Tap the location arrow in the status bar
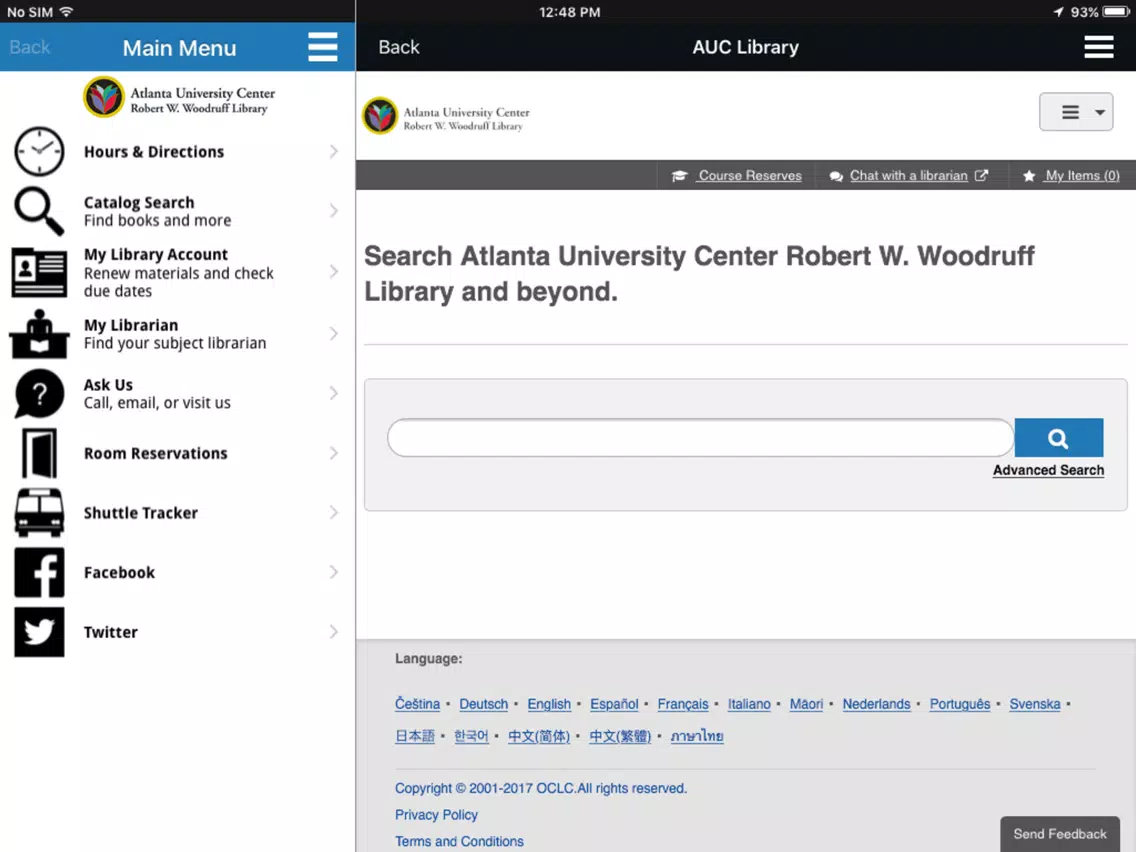Image resolution: width=1136 pixels, height=852 pixels. pos(1058,12)
